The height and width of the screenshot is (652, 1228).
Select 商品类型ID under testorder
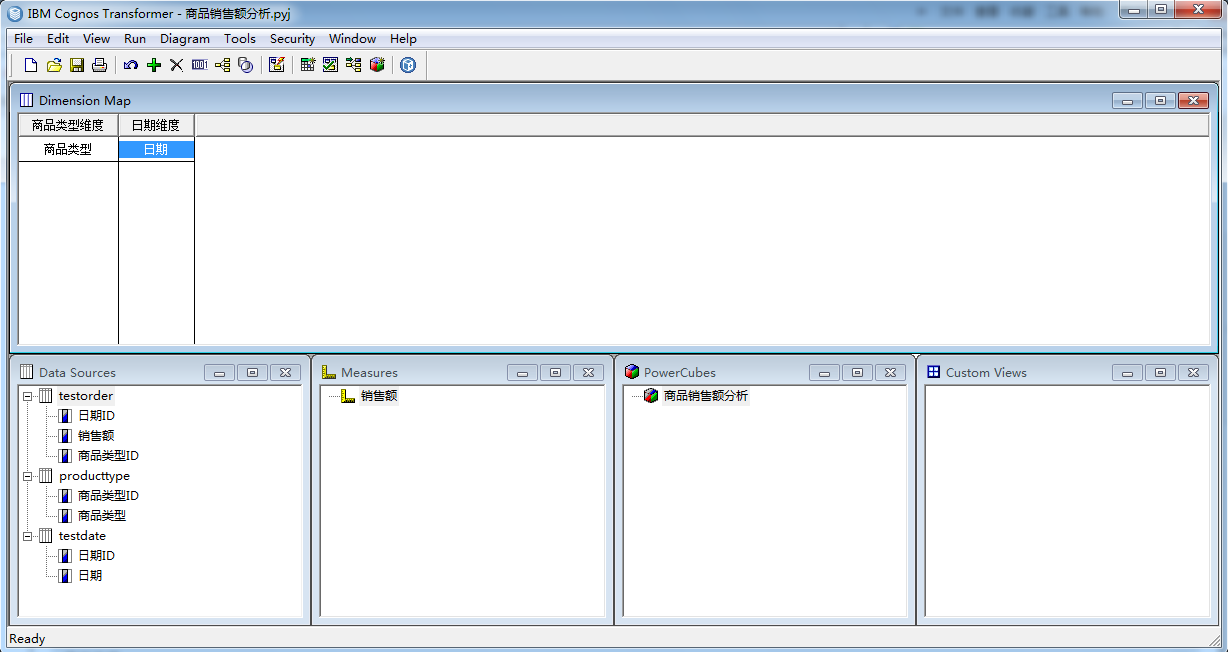pos(109,456)
